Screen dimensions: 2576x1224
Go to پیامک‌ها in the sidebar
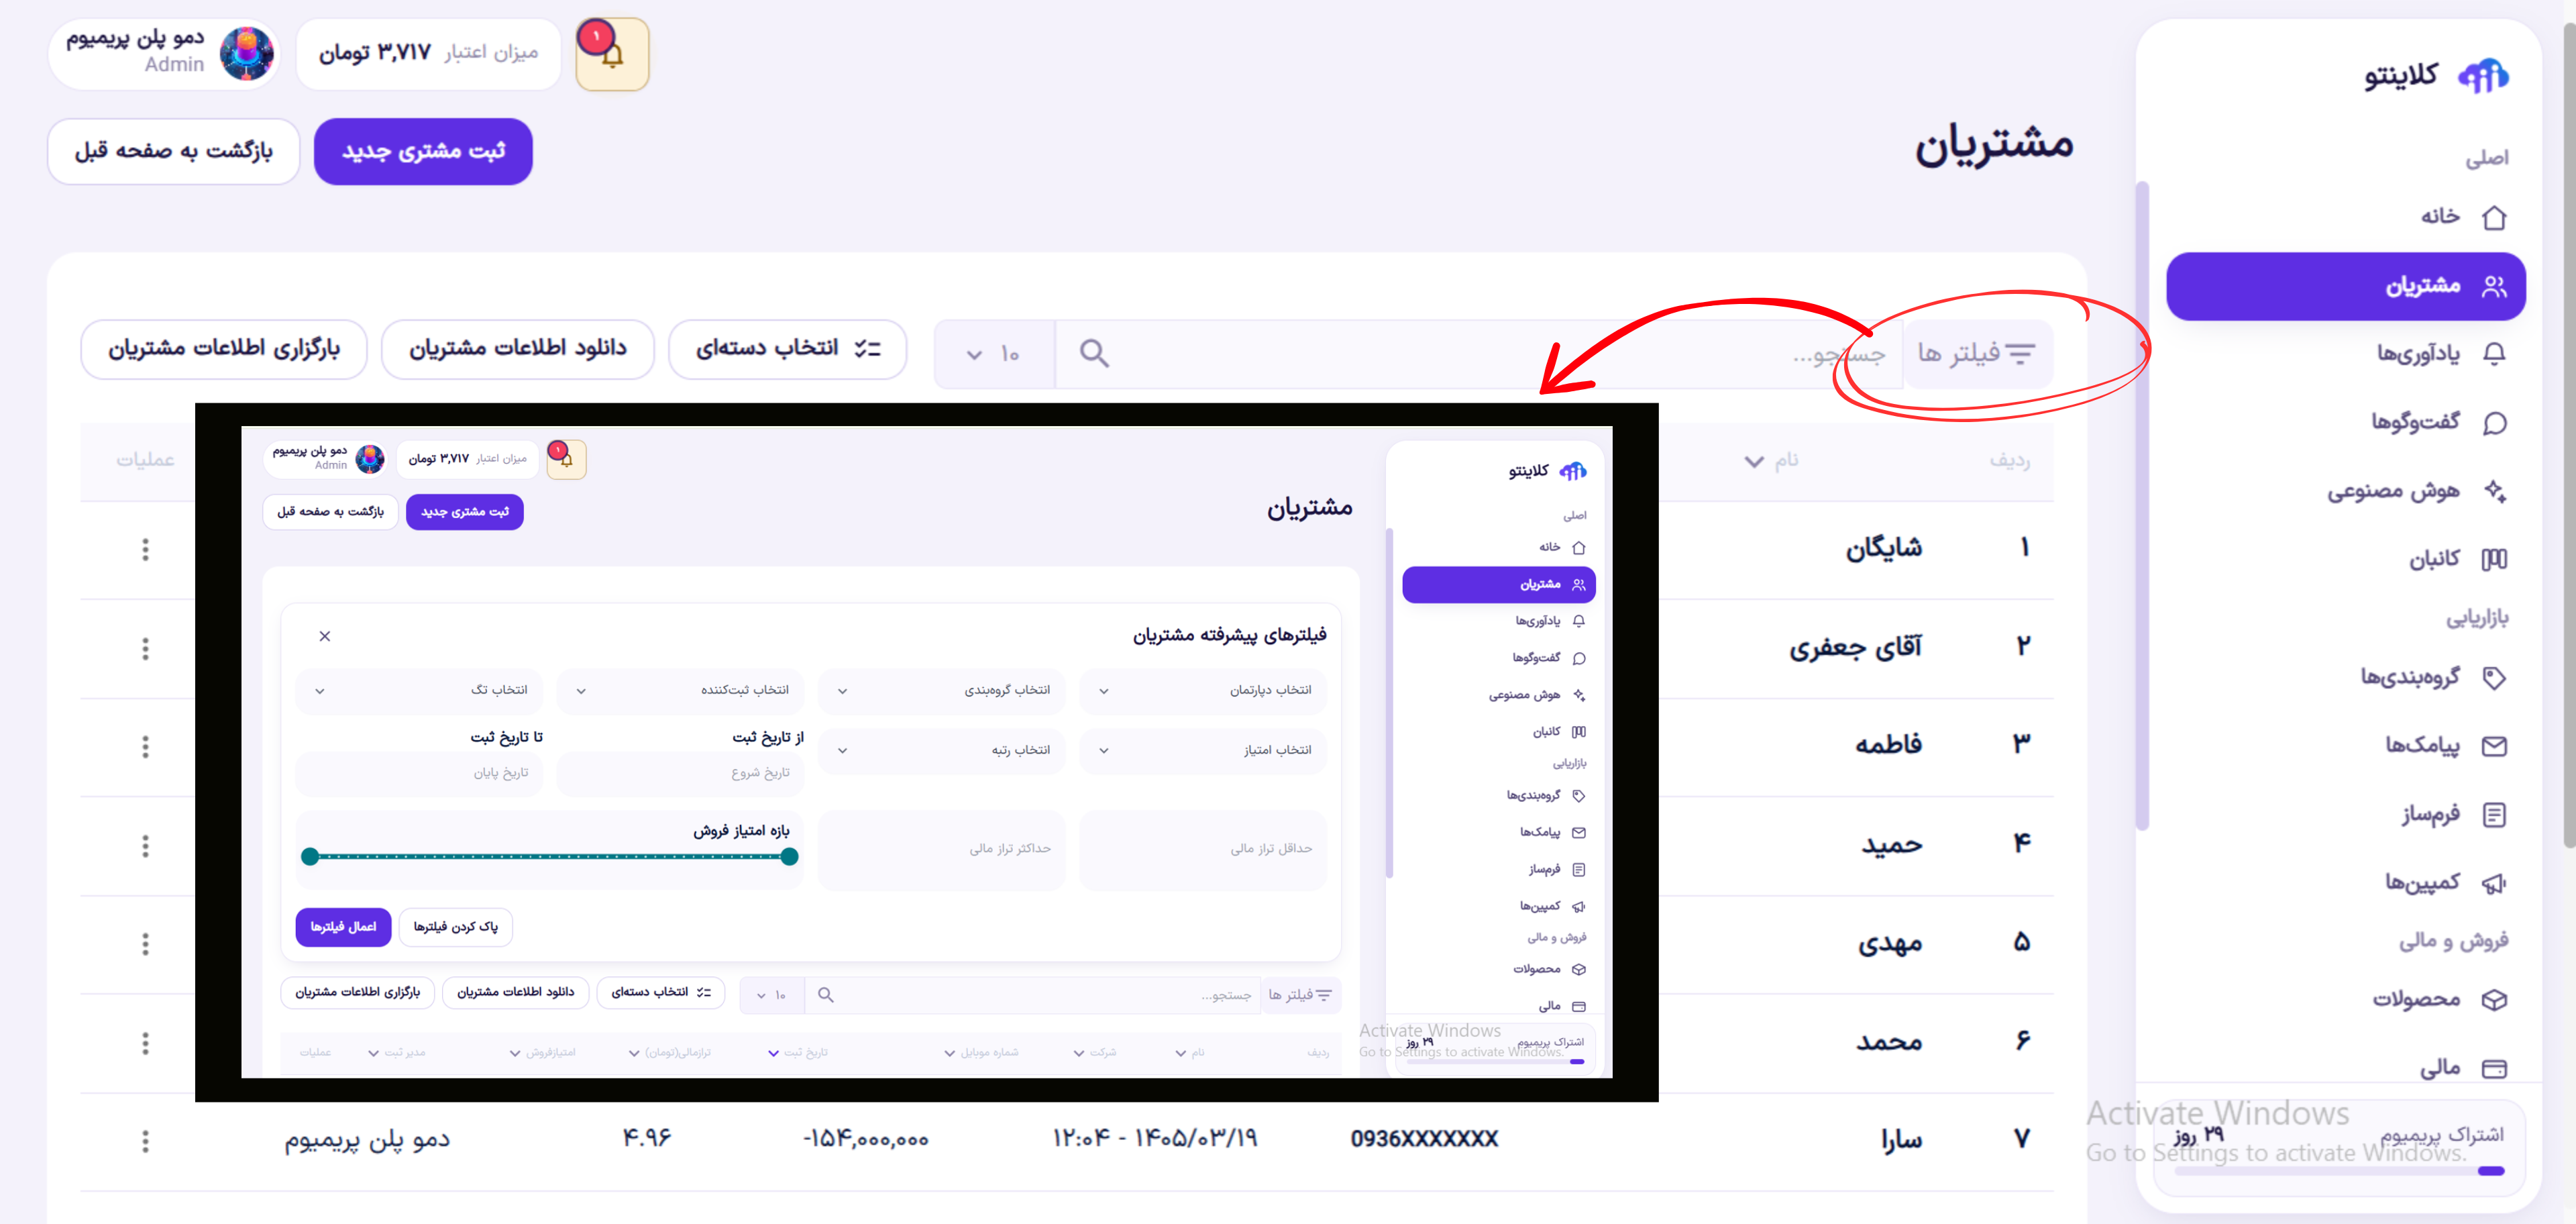[x=2346, y=746]
